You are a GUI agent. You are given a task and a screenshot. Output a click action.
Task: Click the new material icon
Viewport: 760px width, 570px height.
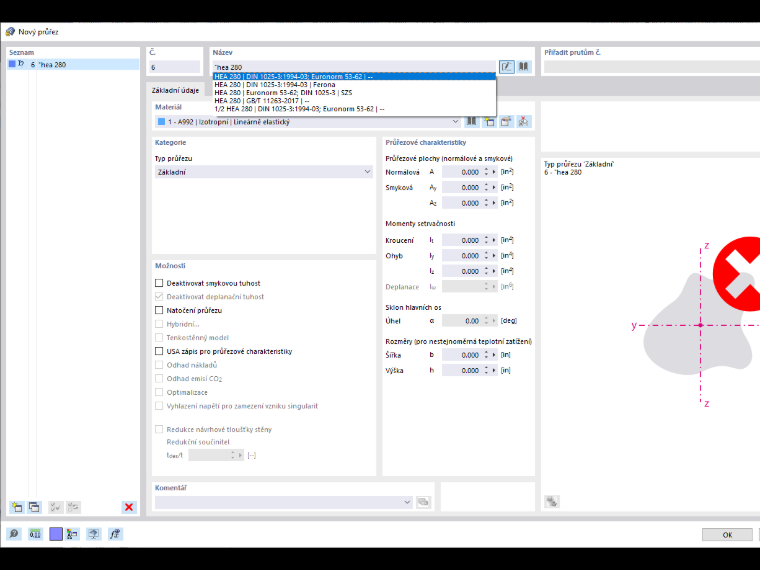489,122
